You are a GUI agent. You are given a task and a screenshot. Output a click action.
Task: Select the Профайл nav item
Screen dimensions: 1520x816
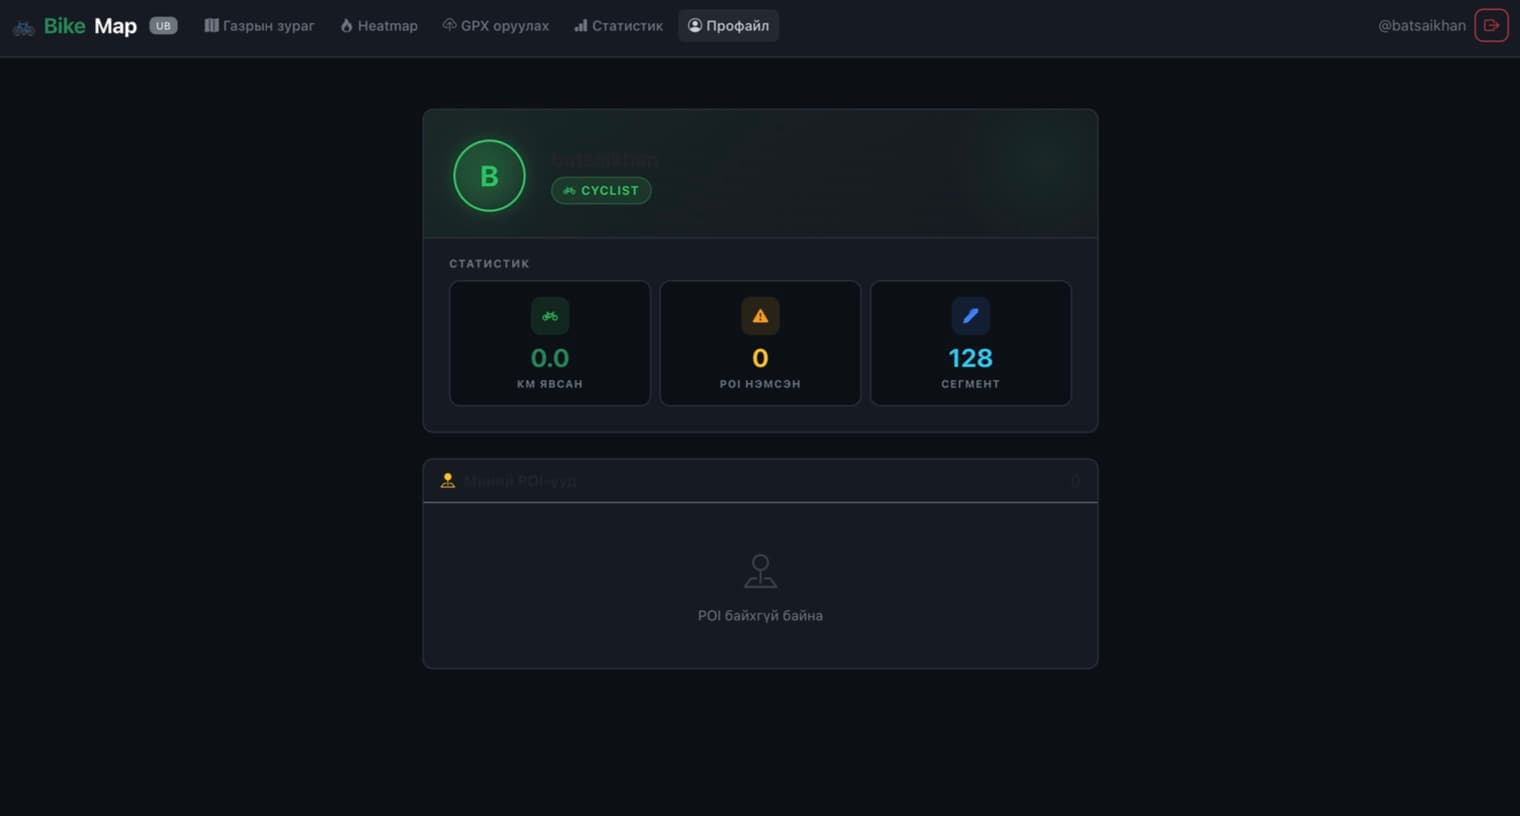click(x=729, y=26)
